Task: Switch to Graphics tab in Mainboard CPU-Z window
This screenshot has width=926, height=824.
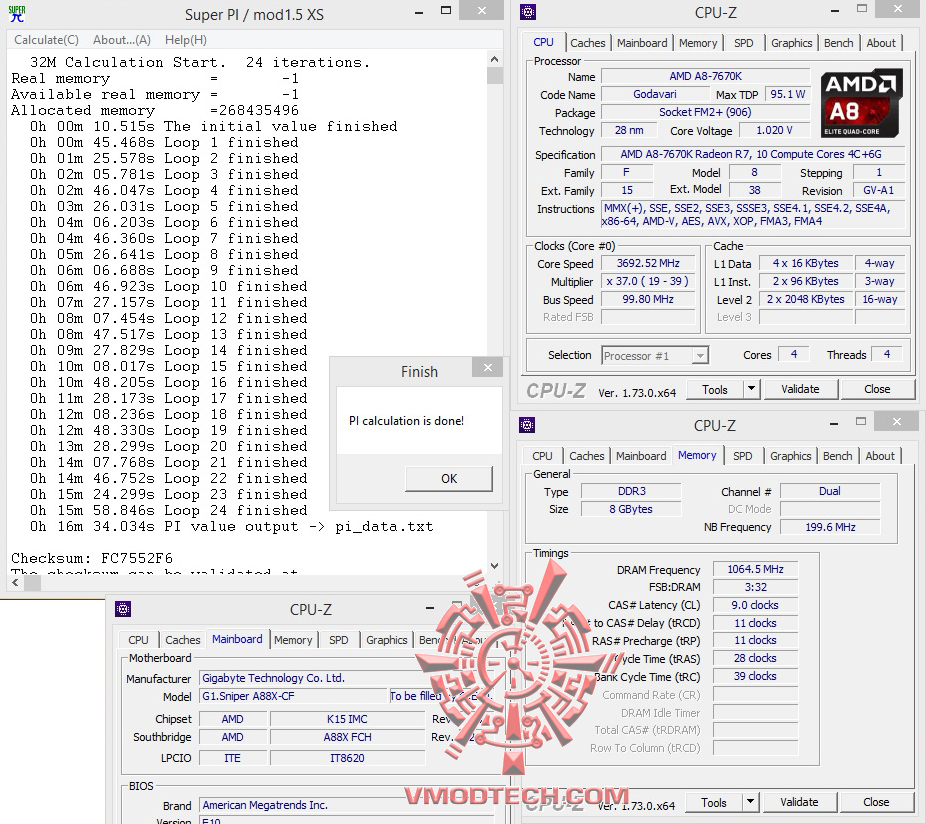Action: click(386, 640)
